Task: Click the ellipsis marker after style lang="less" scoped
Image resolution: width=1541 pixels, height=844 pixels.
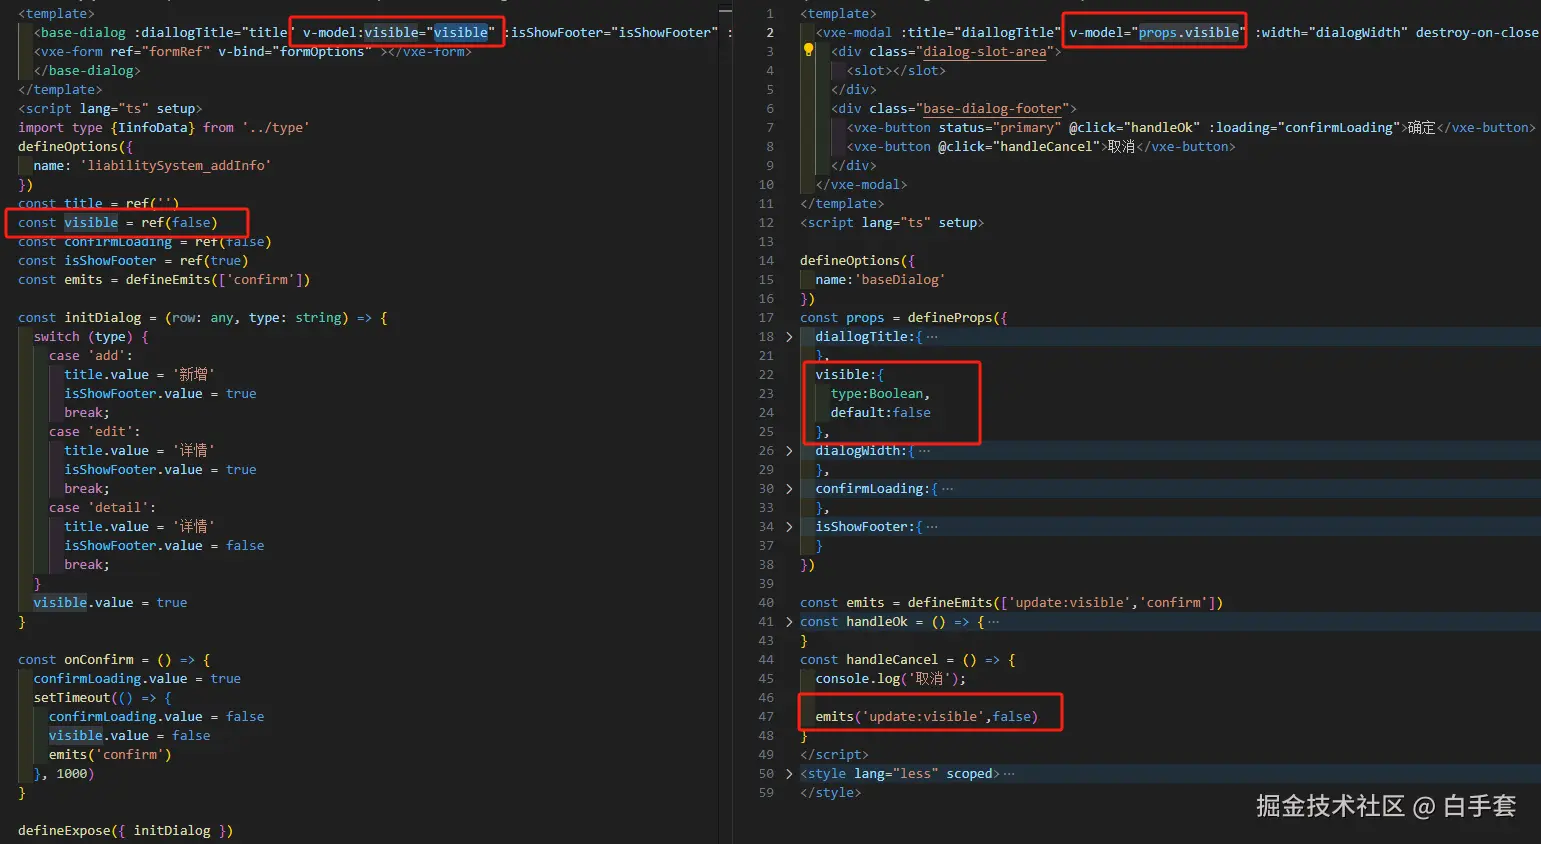Action: pyautogui.click(x=1008, y=774)
